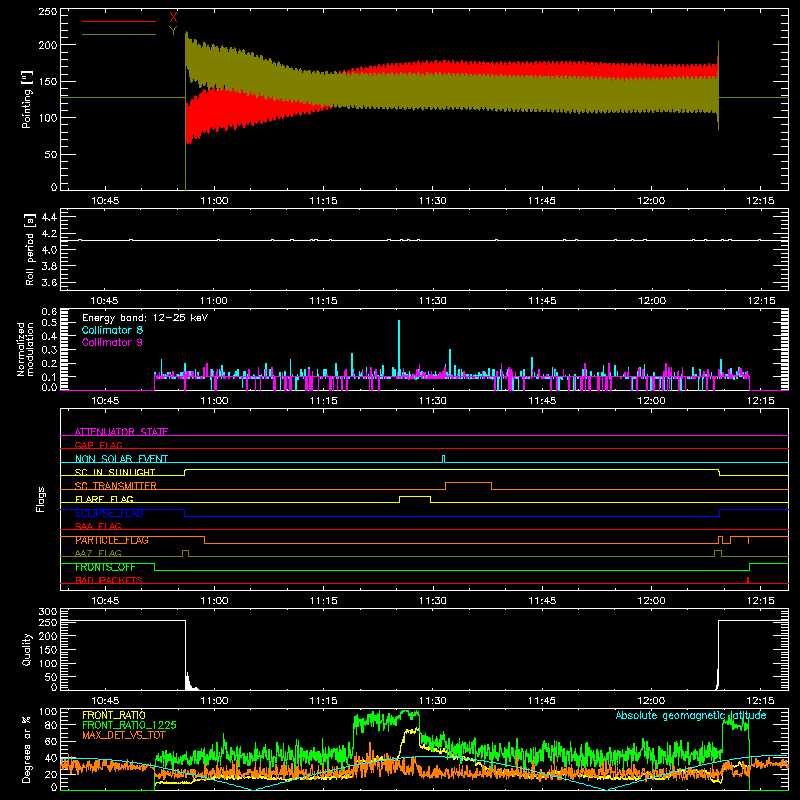Click the 250 tick label on Pointing axis
The image size is (800, 800).
point(48,11)
